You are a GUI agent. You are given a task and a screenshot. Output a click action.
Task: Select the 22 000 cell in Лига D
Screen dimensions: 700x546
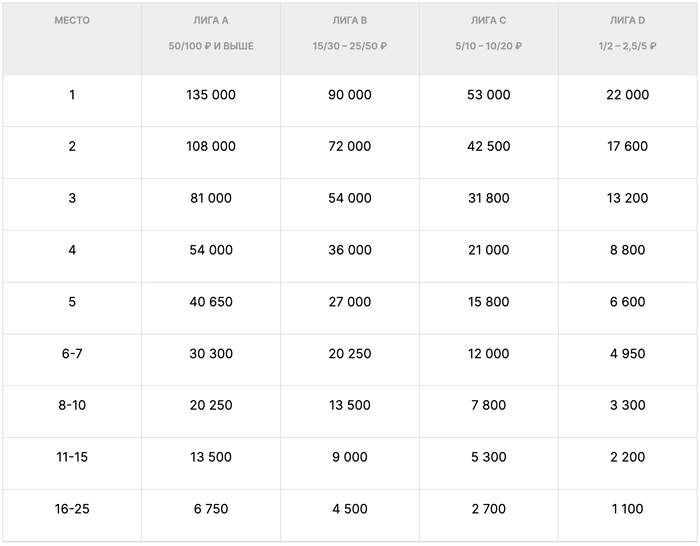coord(628,95)
